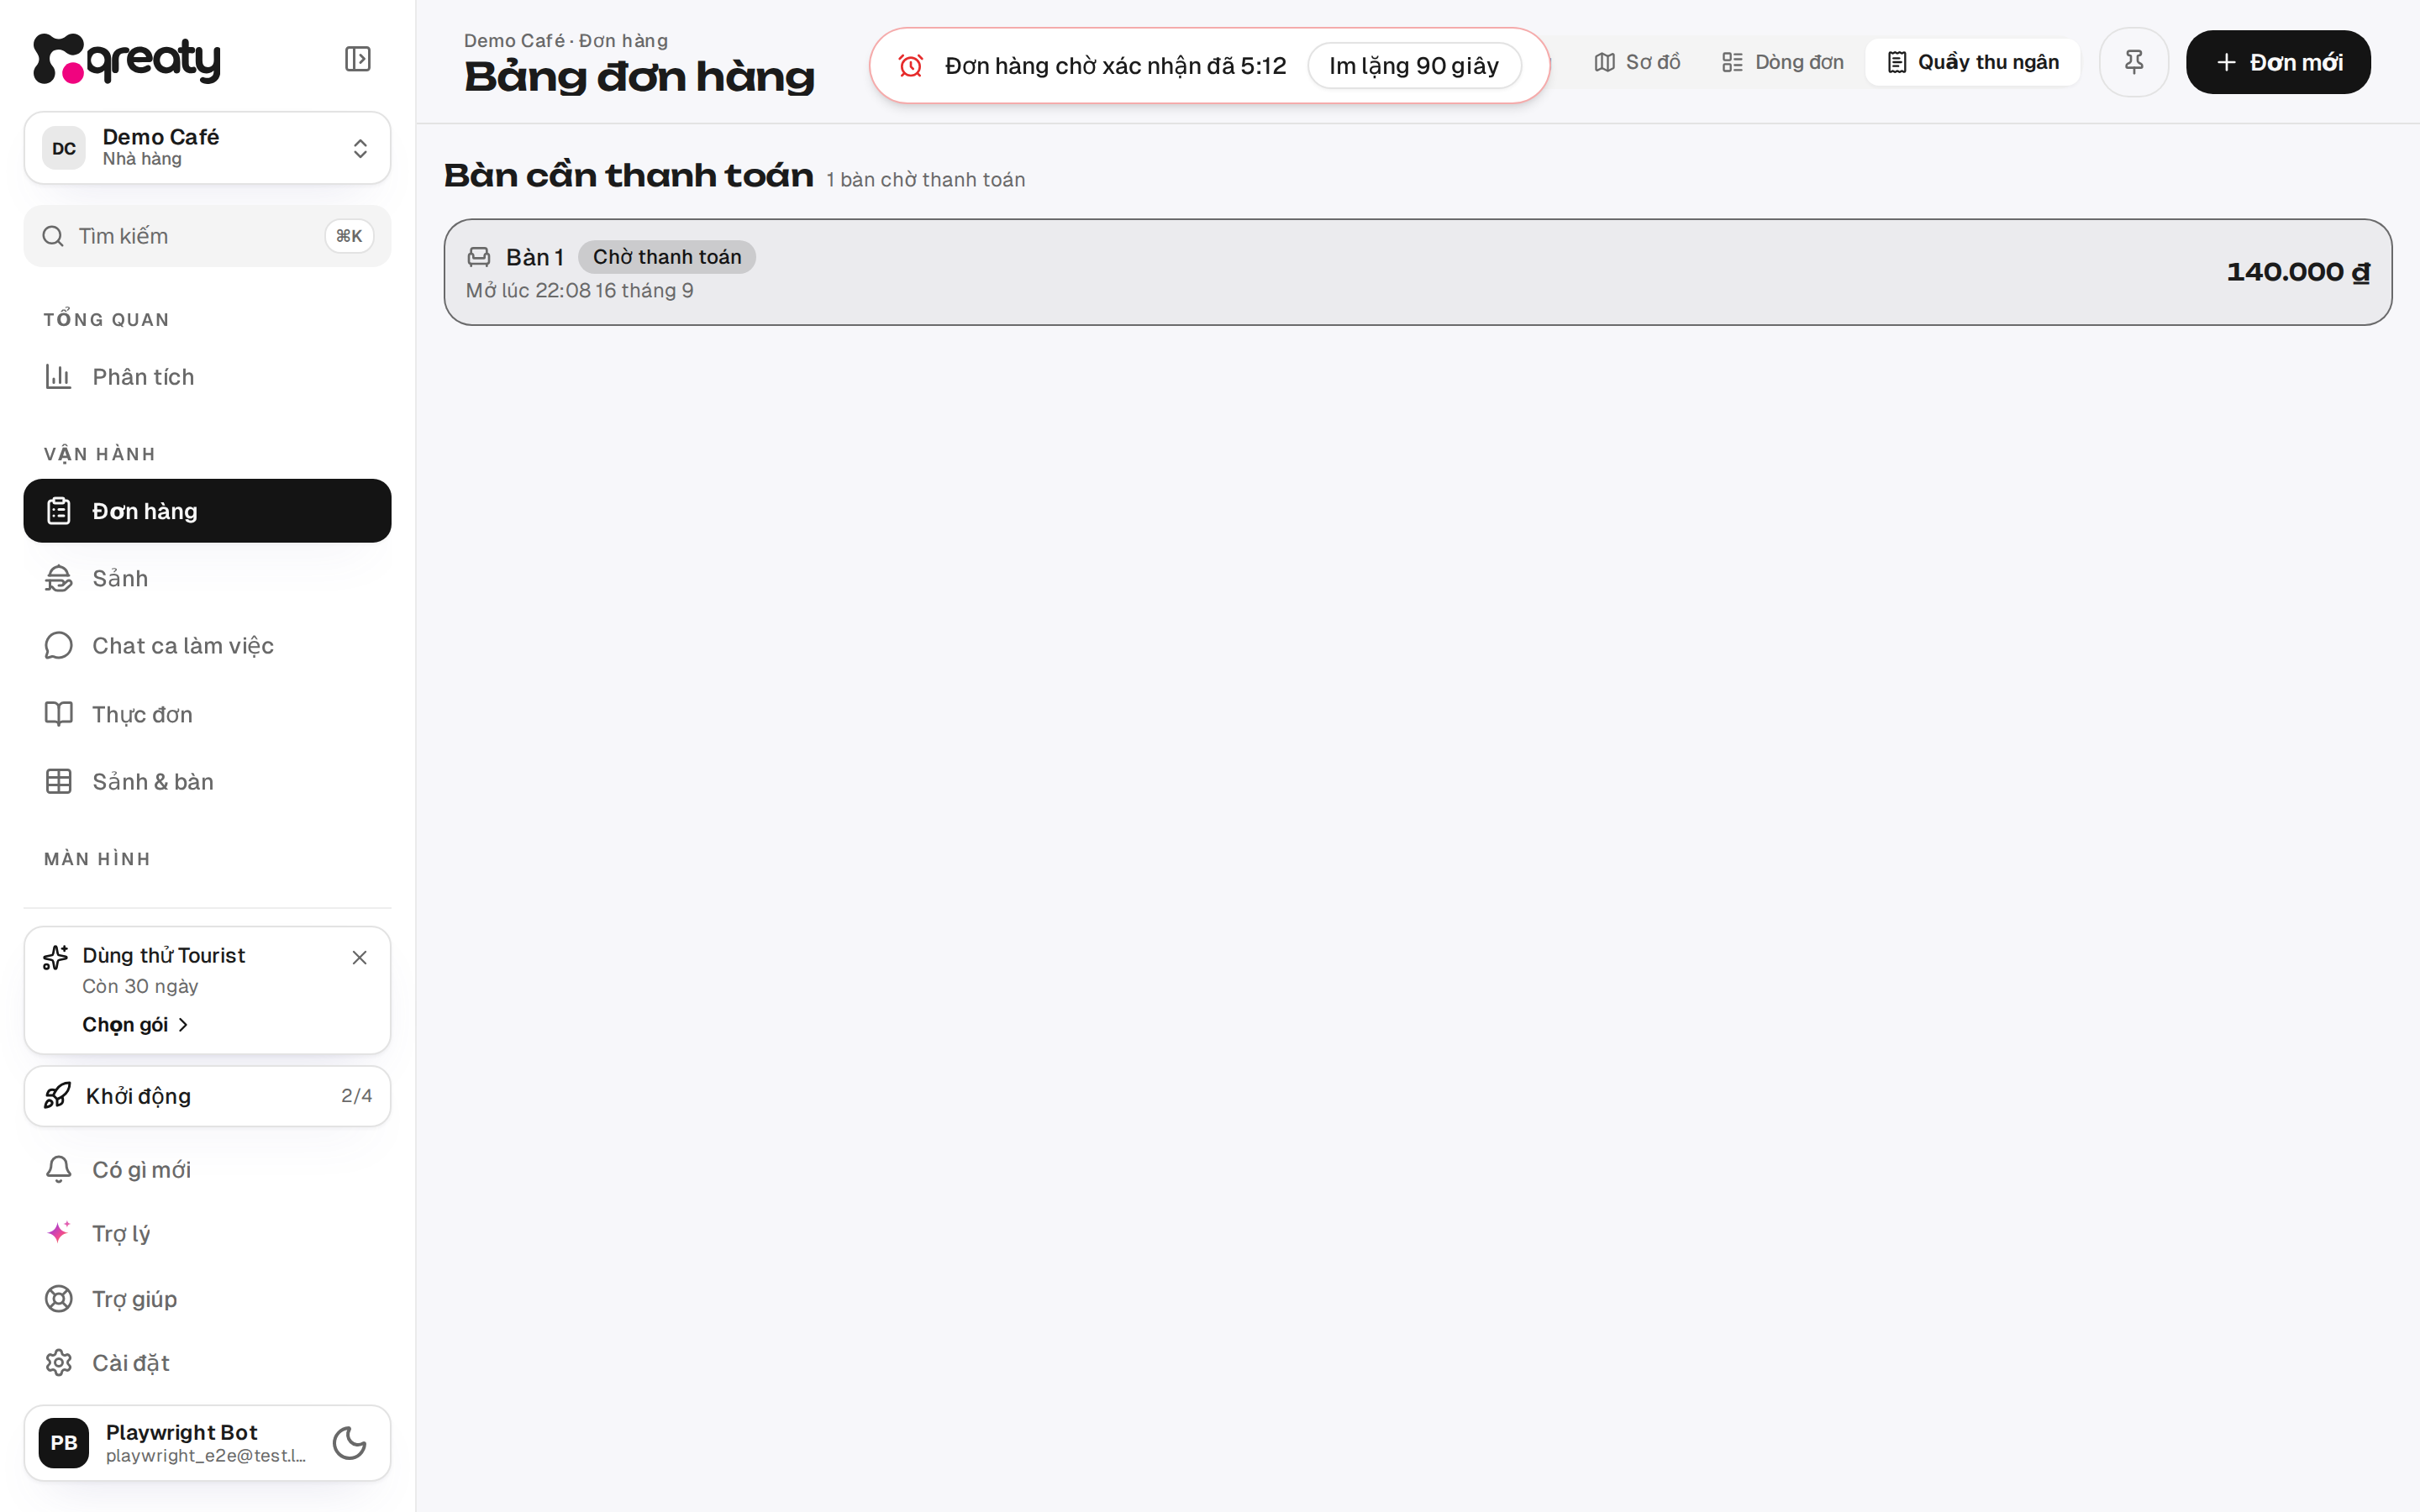Dismiss the Dùng thử Tourist trial card
The image size is (2420, 1512).
[x=360, y=957]
